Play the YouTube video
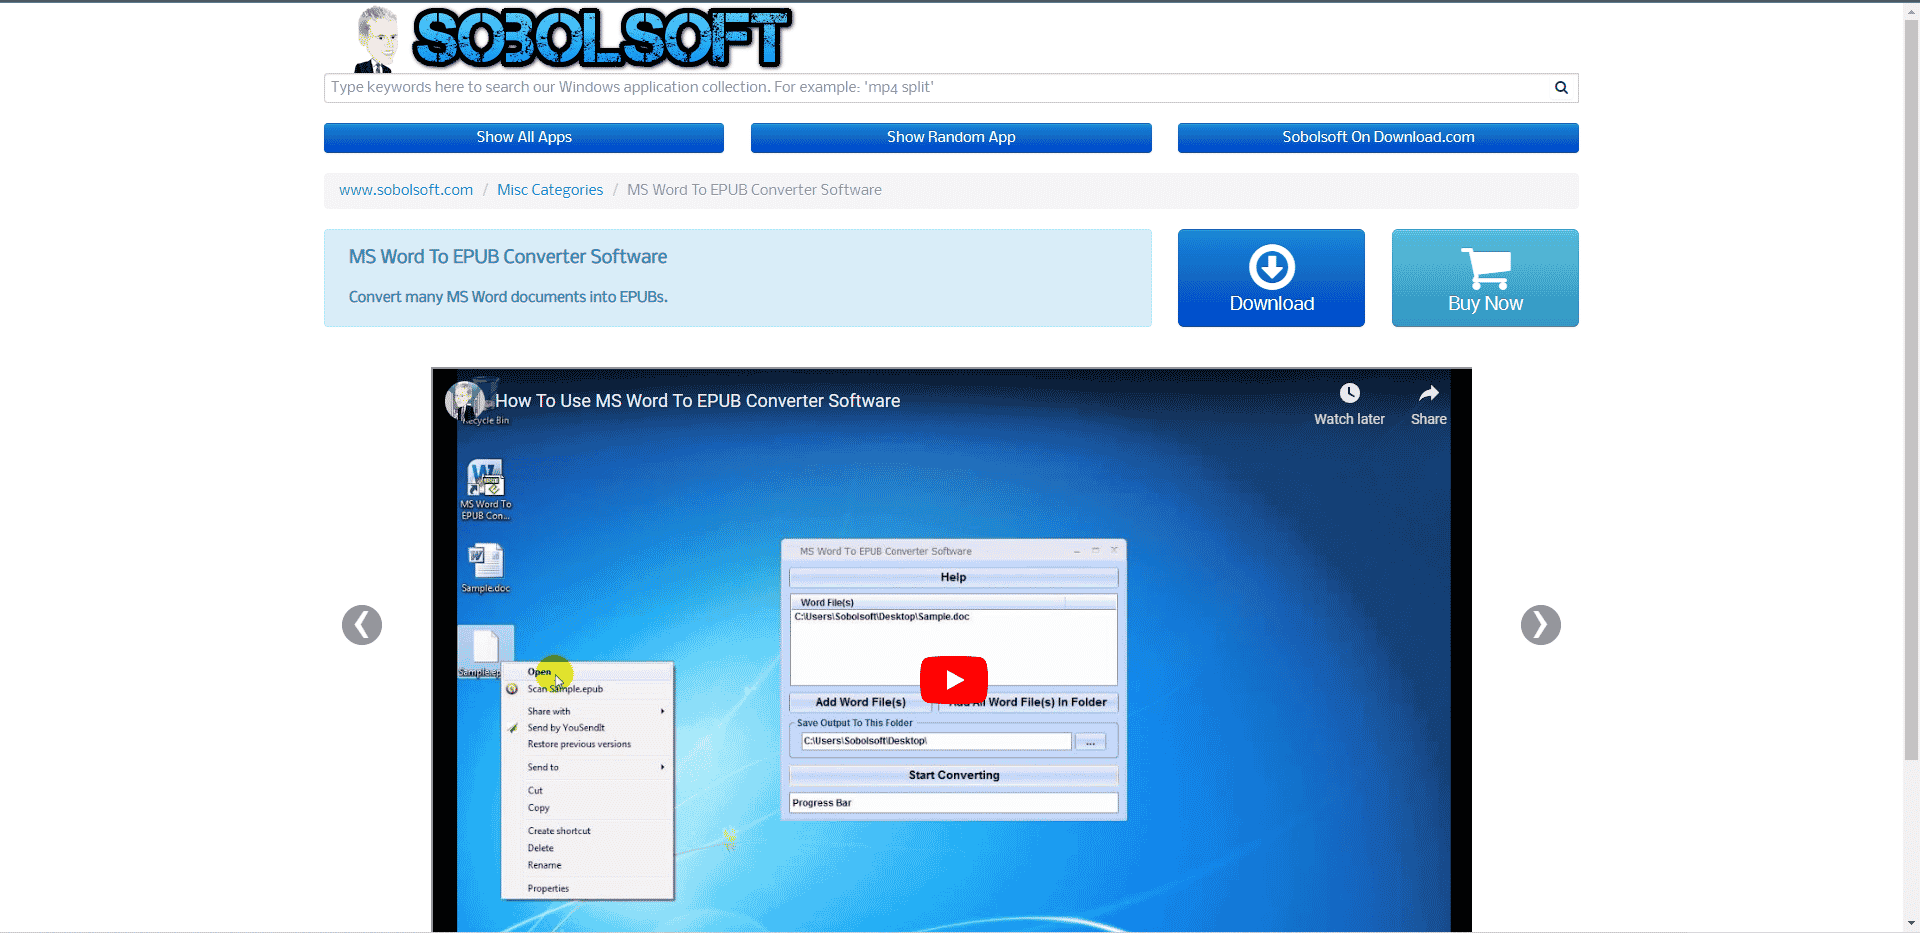Image resolution: width=1920 pixels, height=933 pixels. pos(954,680)
